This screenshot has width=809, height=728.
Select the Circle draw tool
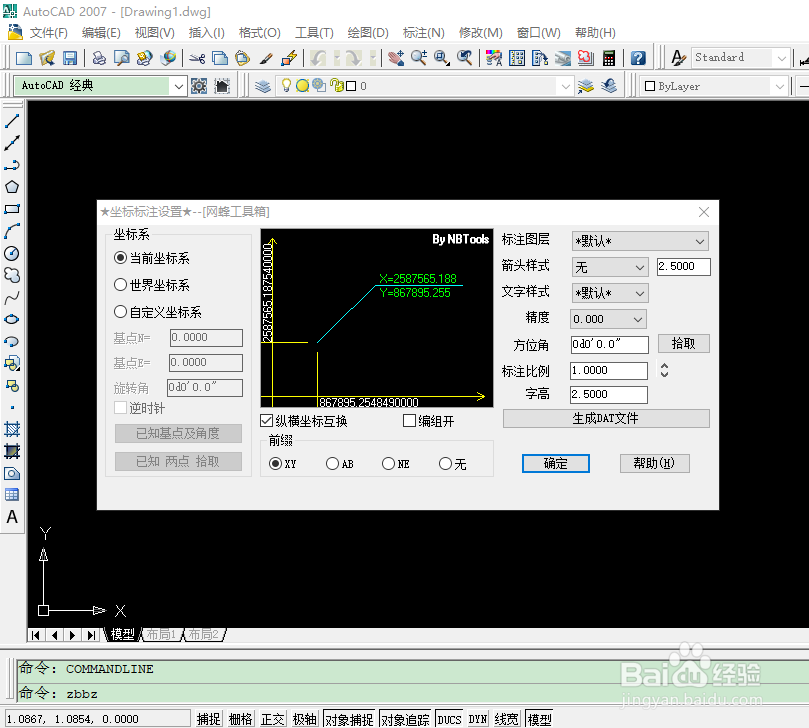point(12,253)
